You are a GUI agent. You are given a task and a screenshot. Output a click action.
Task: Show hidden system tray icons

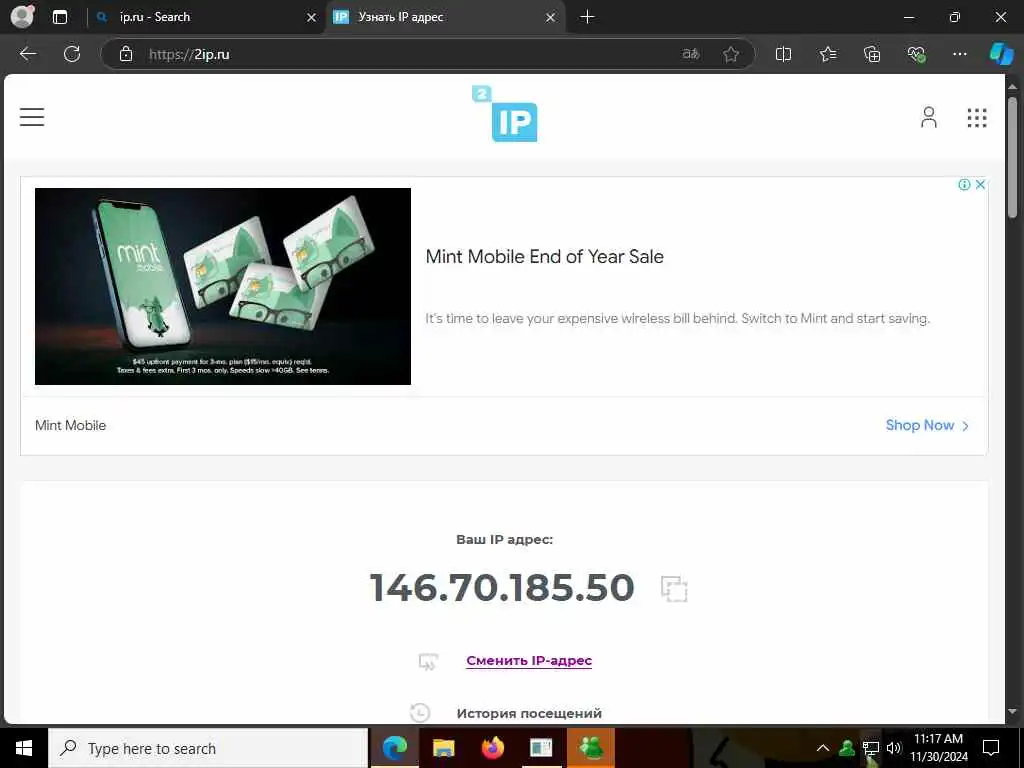pos(823,748)
